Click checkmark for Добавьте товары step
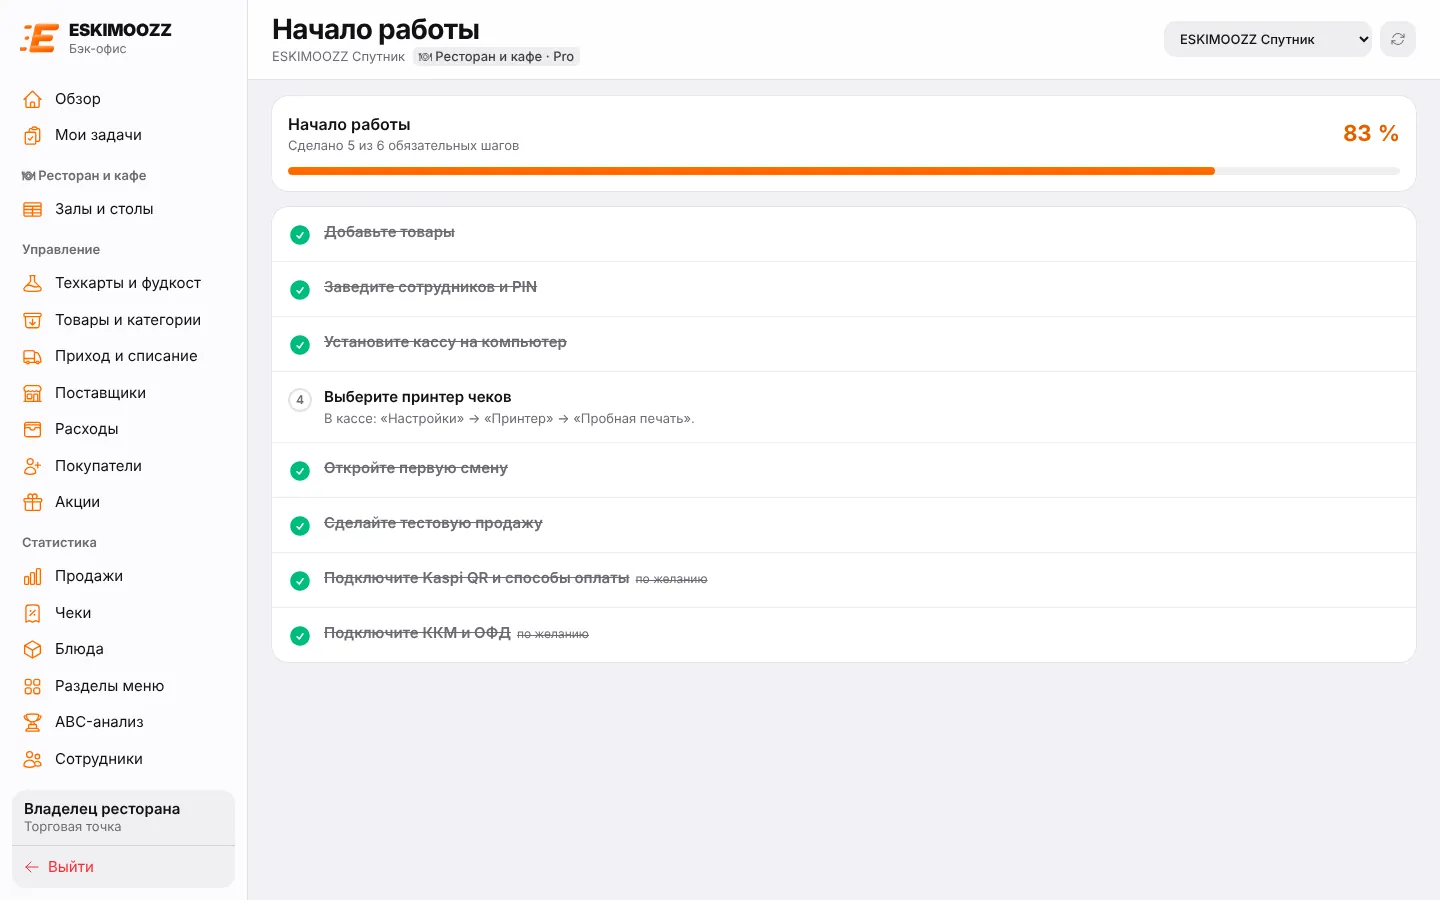The height and width of the screenshot is (900, 1440). [x=300, y=235]
